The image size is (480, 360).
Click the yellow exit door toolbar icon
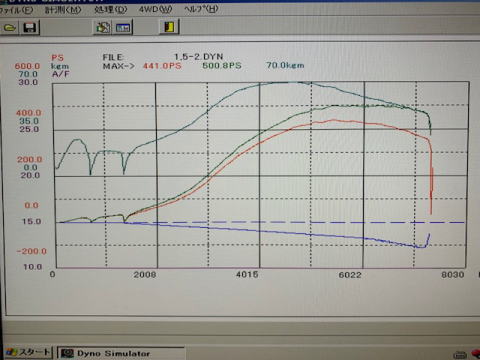pos(170,27)
